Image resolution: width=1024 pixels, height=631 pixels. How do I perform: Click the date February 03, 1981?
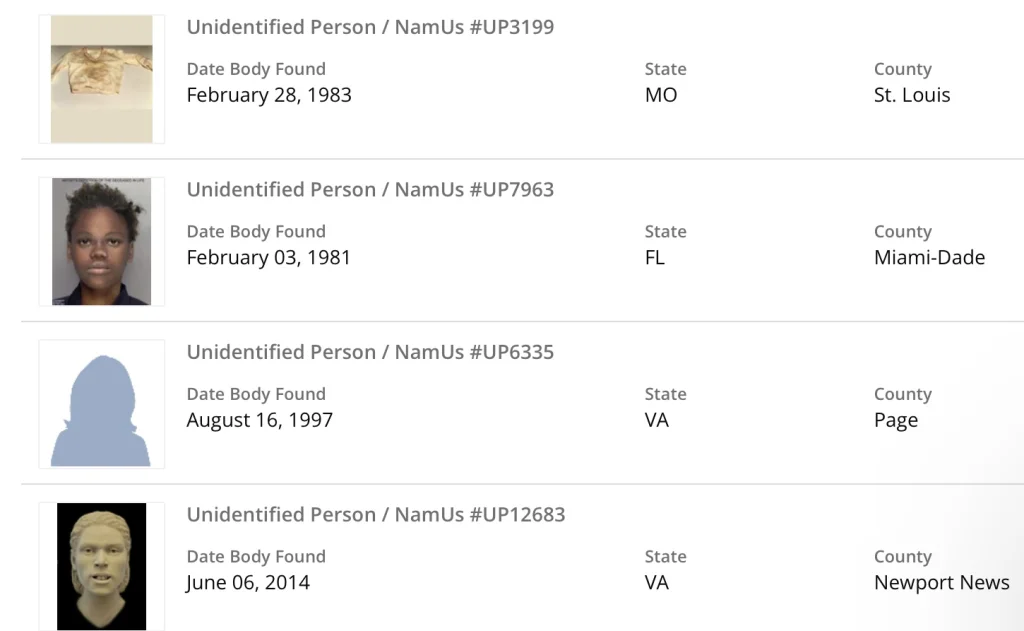tap(269, 257)
